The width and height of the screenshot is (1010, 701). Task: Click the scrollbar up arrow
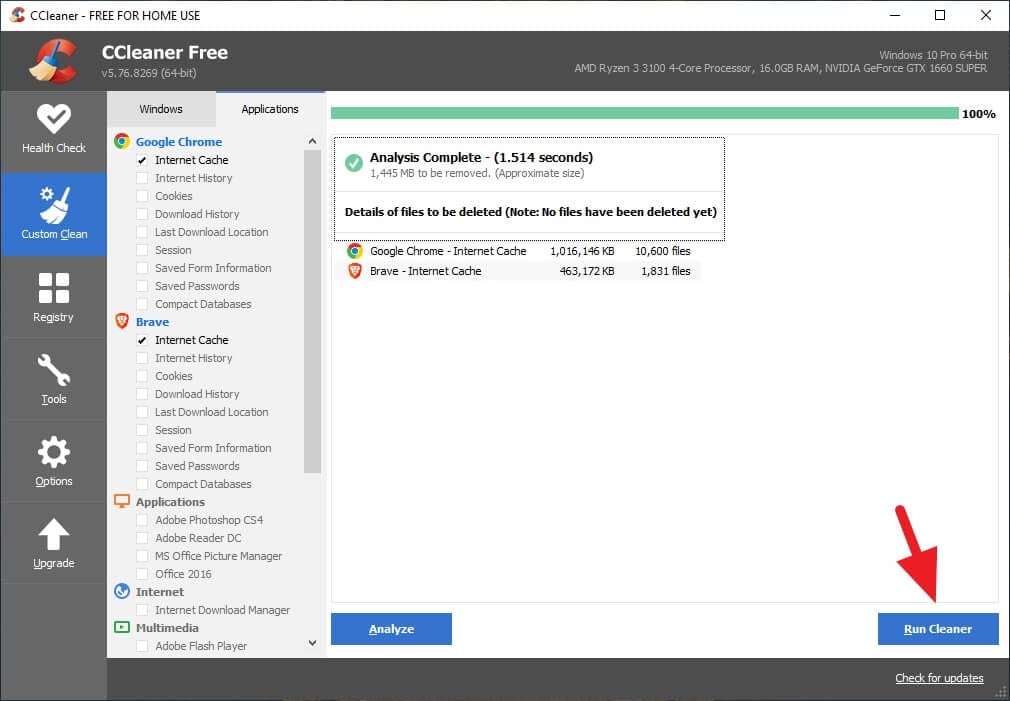click(312, 141)
